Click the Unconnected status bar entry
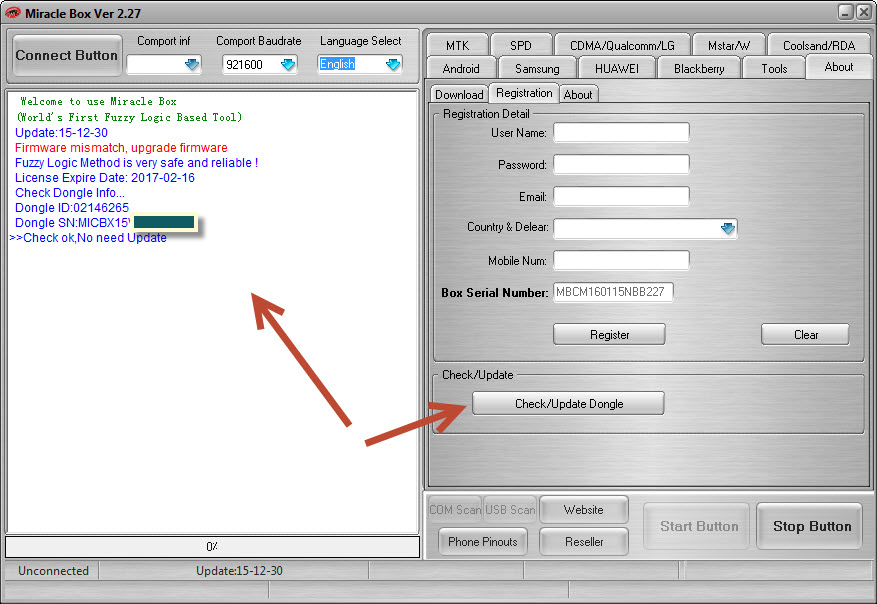This screenshot has height=604, width=877. (53, 570)
